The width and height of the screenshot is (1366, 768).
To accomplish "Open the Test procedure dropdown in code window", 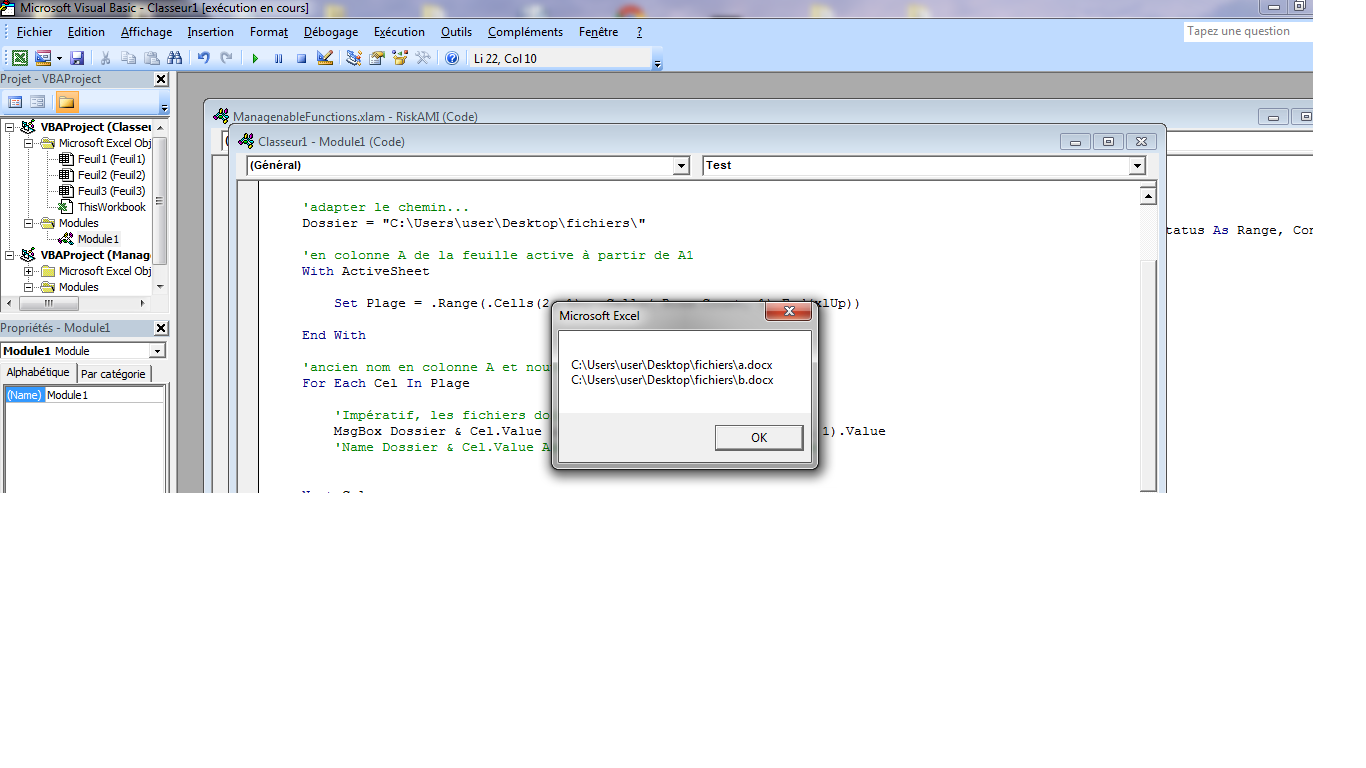I will [1136, 166].
